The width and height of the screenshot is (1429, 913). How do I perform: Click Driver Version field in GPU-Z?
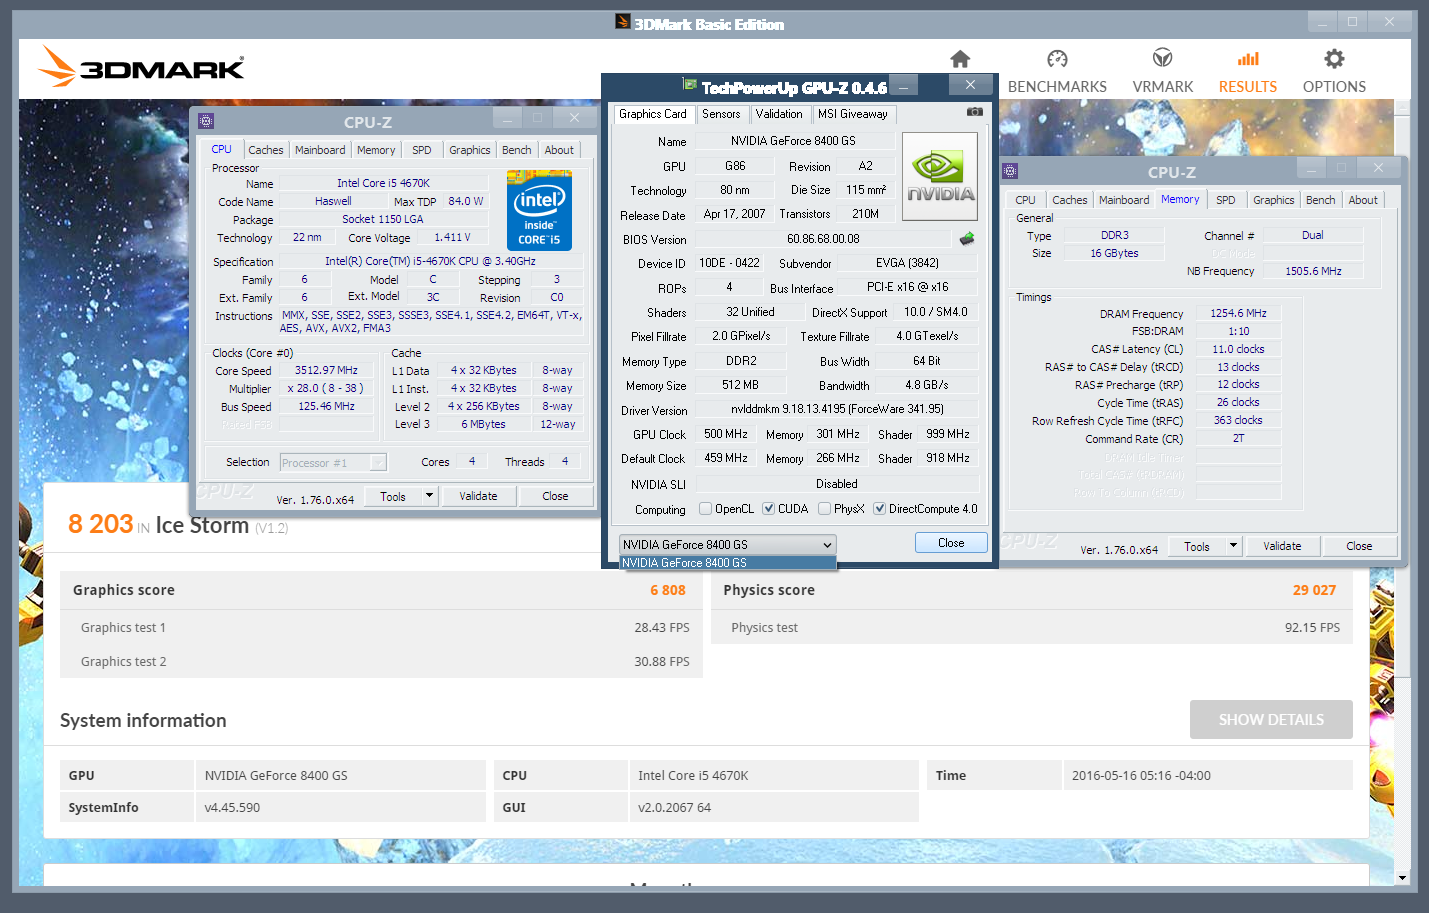click(837, 409)
